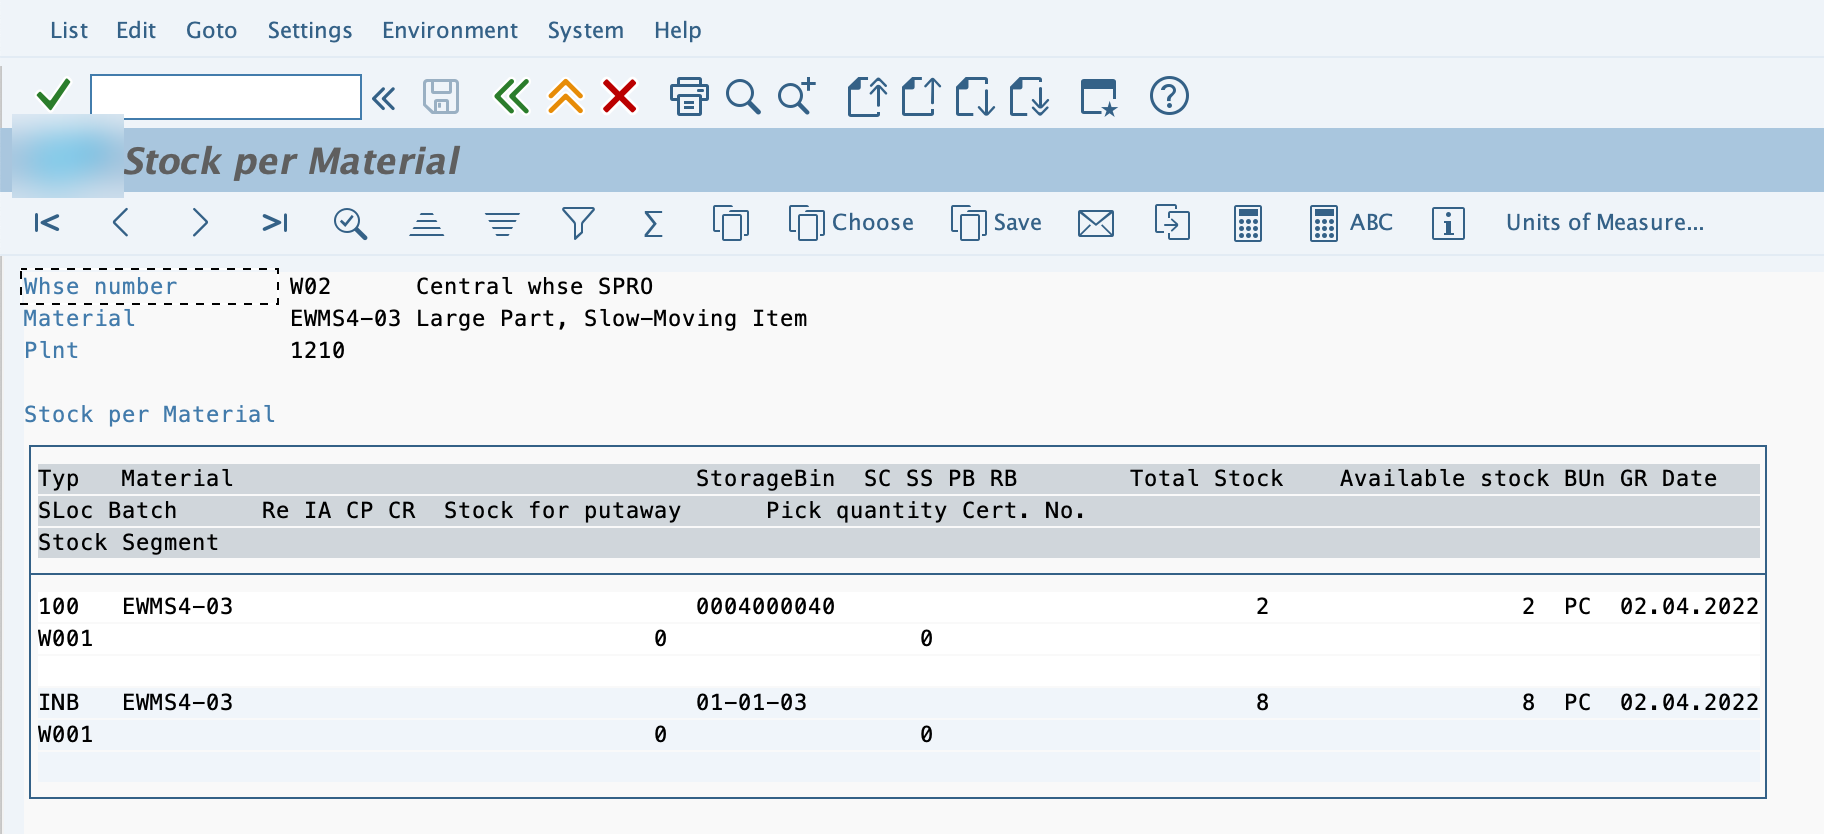
Task: Click the Summation sigma icon
Action: [652, 223]
